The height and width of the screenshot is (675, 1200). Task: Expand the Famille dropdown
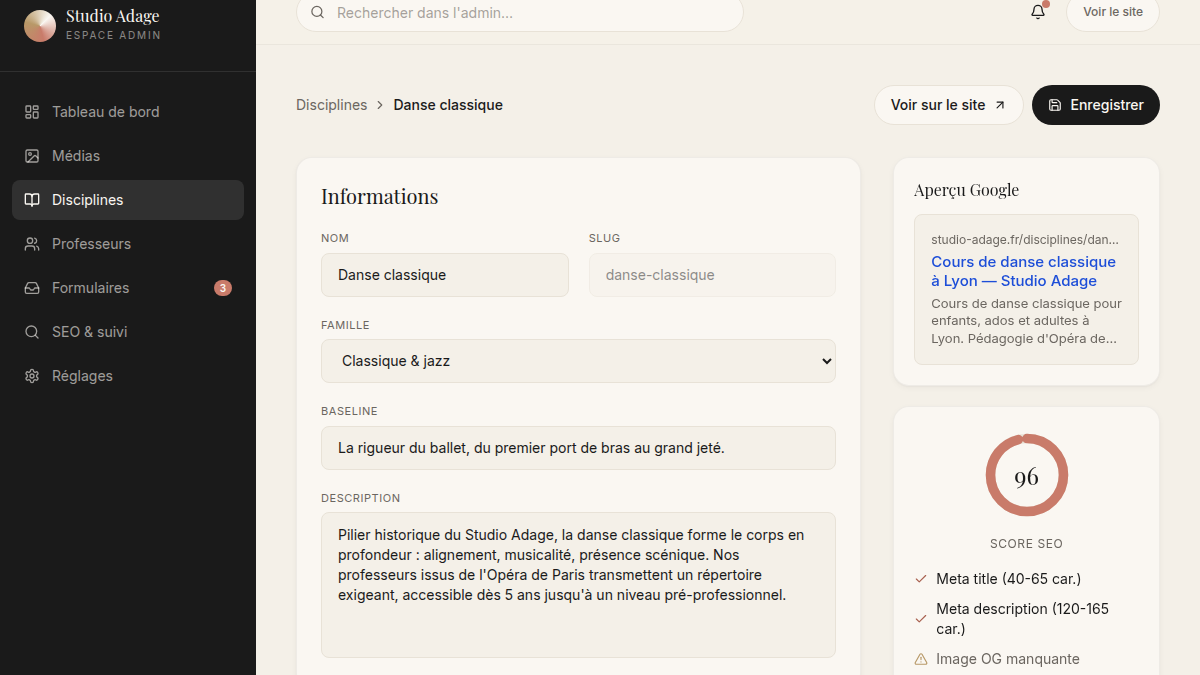tap(578, 361)
